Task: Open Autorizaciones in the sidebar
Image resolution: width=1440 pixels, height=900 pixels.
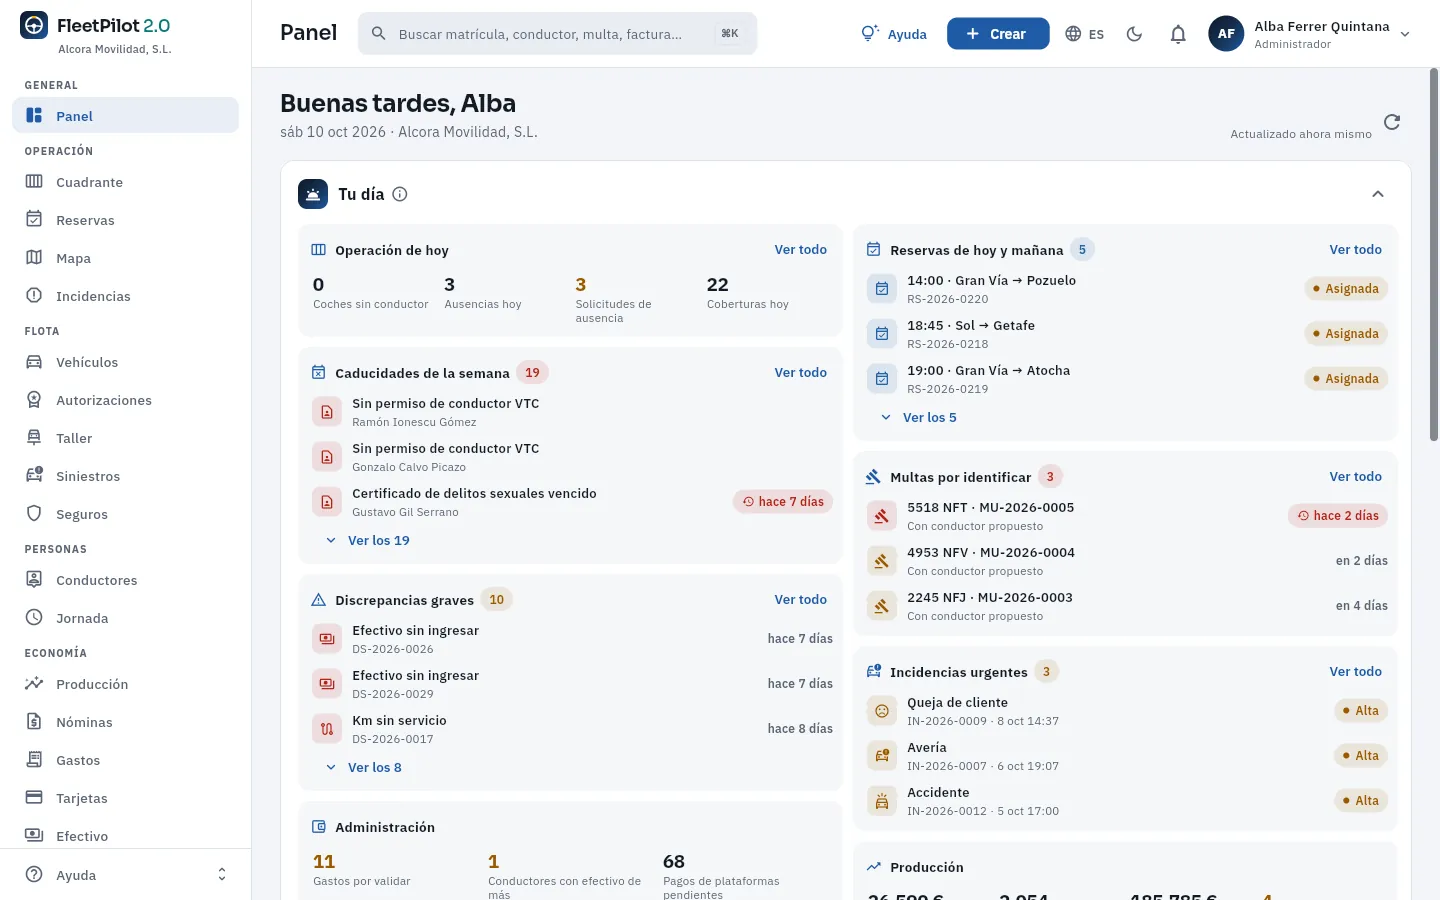Action: click(x=125, y=400)
